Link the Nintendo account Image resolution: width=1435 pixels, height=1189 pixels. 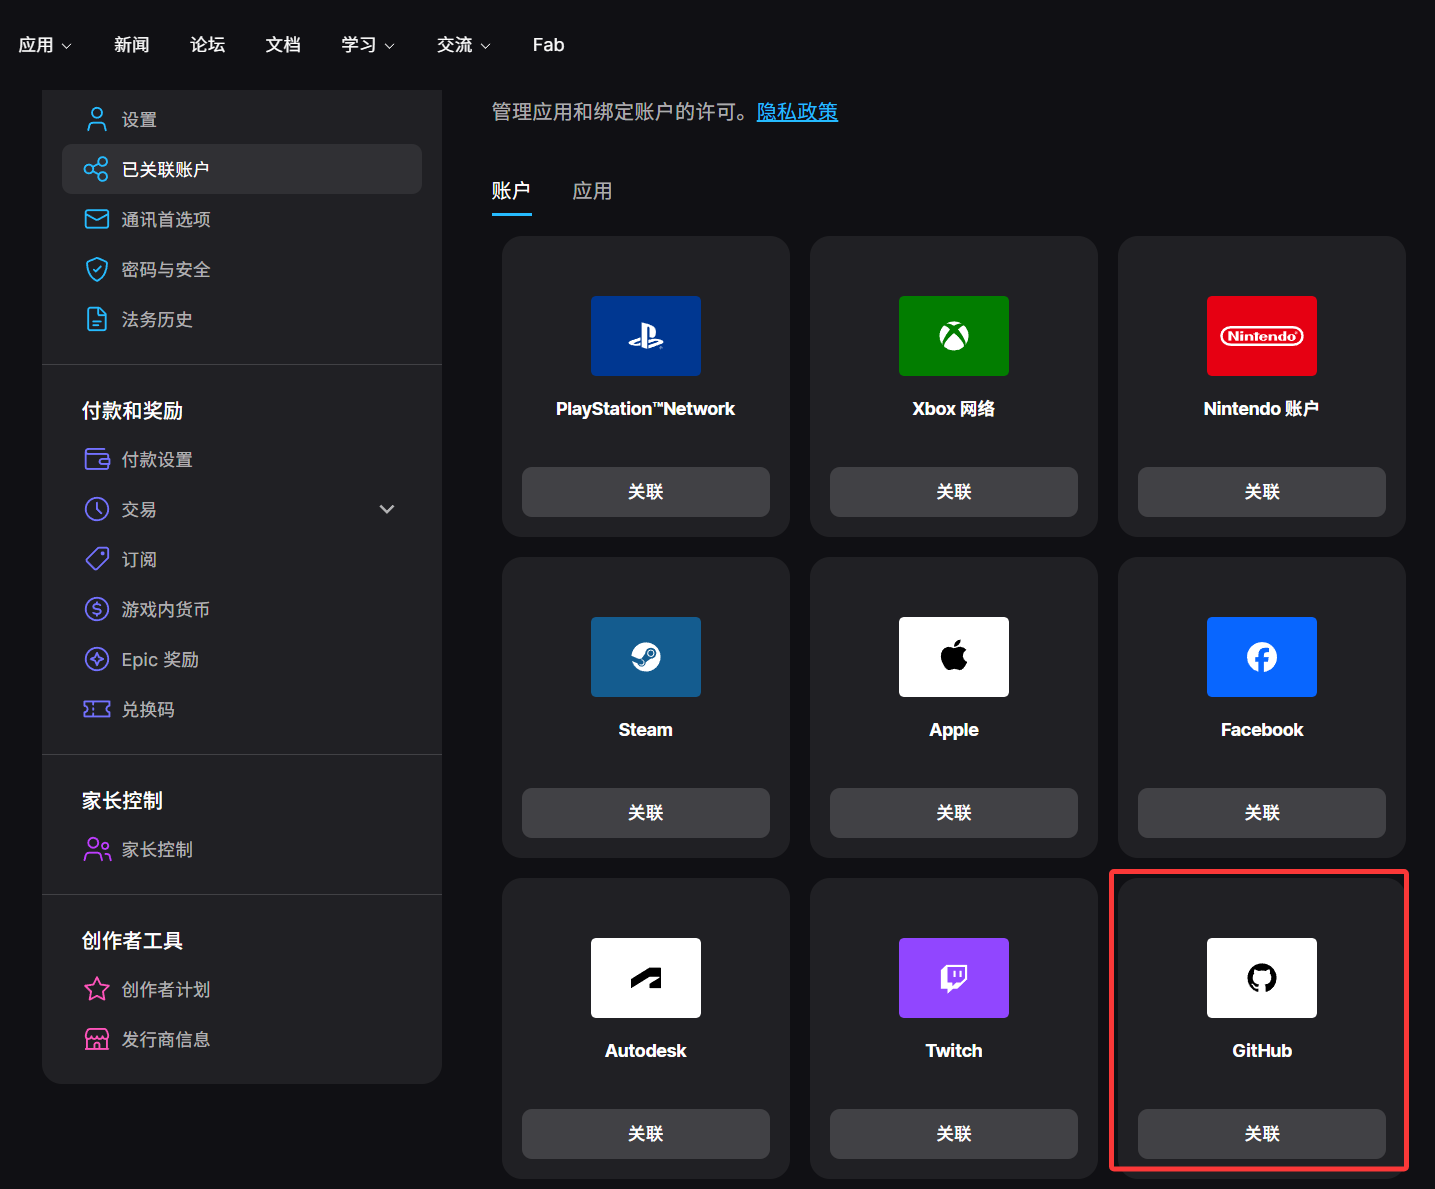point(1262,492)
